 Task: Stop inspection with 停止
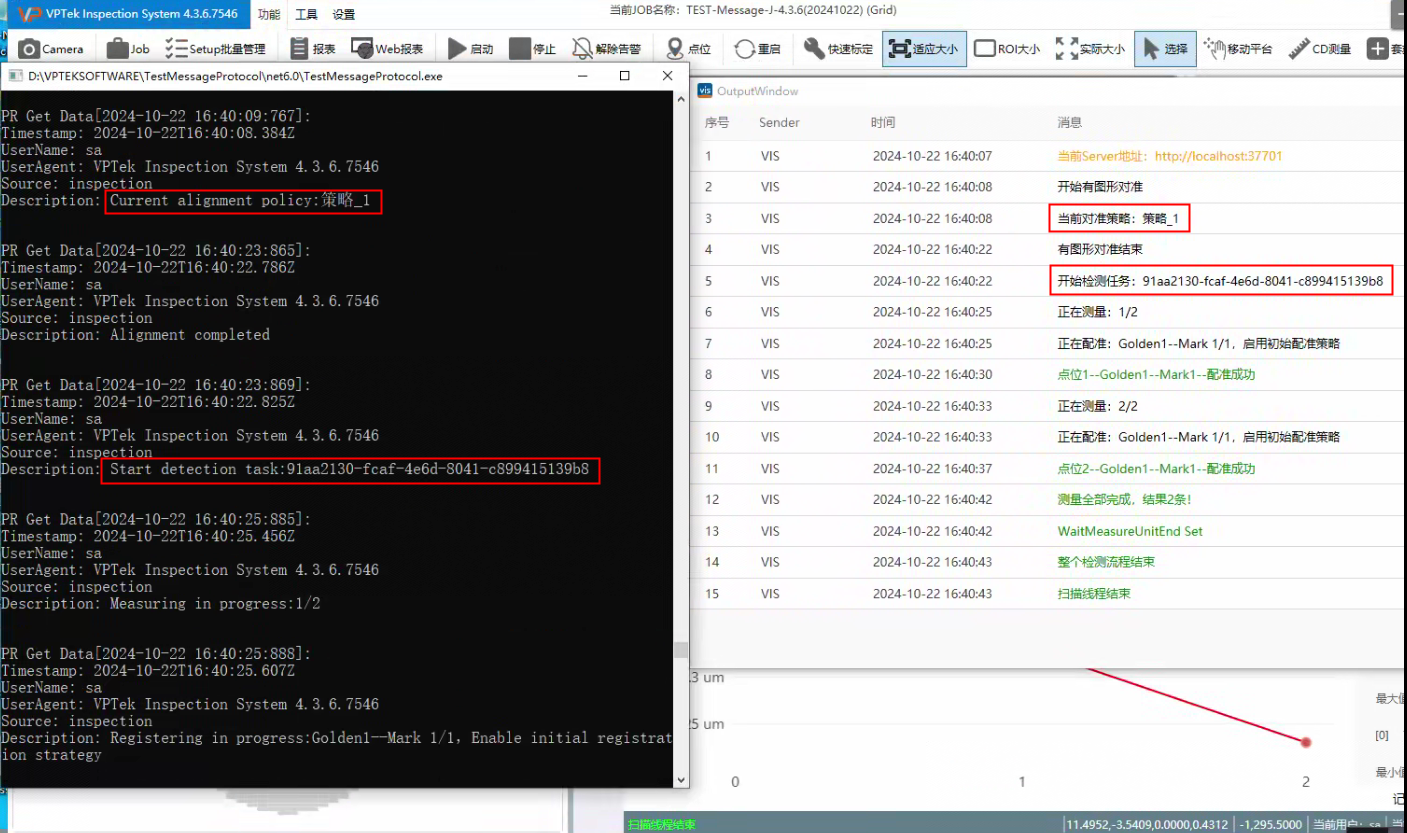(533, 48)
